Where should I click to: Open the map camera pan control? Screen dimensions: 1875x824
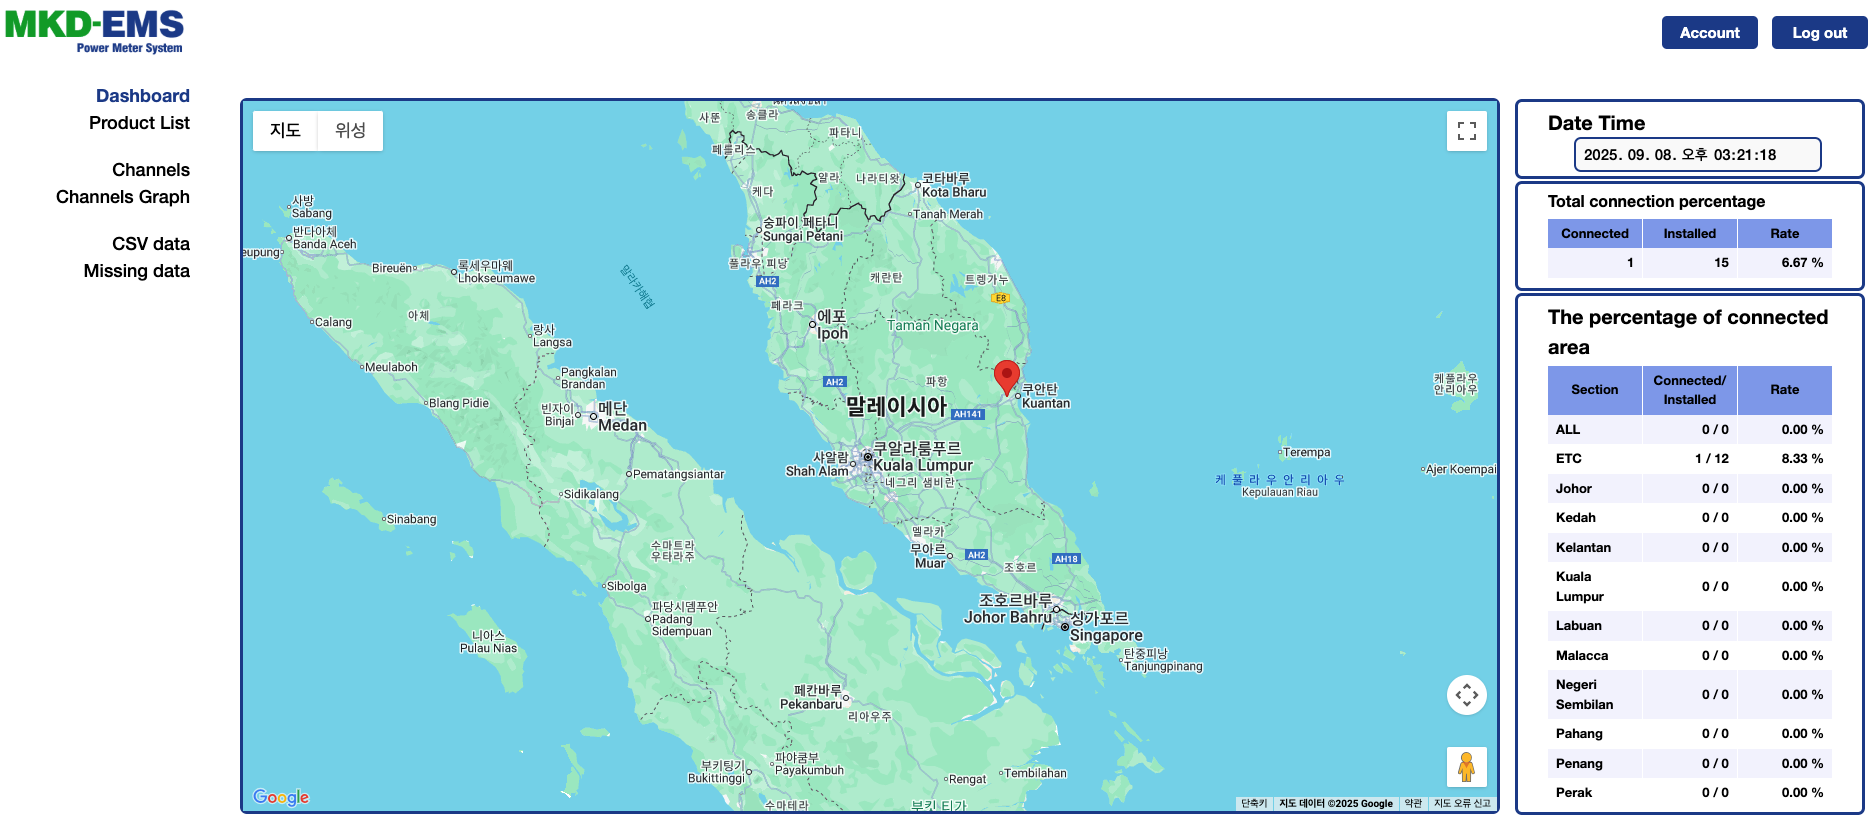point(1466,695)
